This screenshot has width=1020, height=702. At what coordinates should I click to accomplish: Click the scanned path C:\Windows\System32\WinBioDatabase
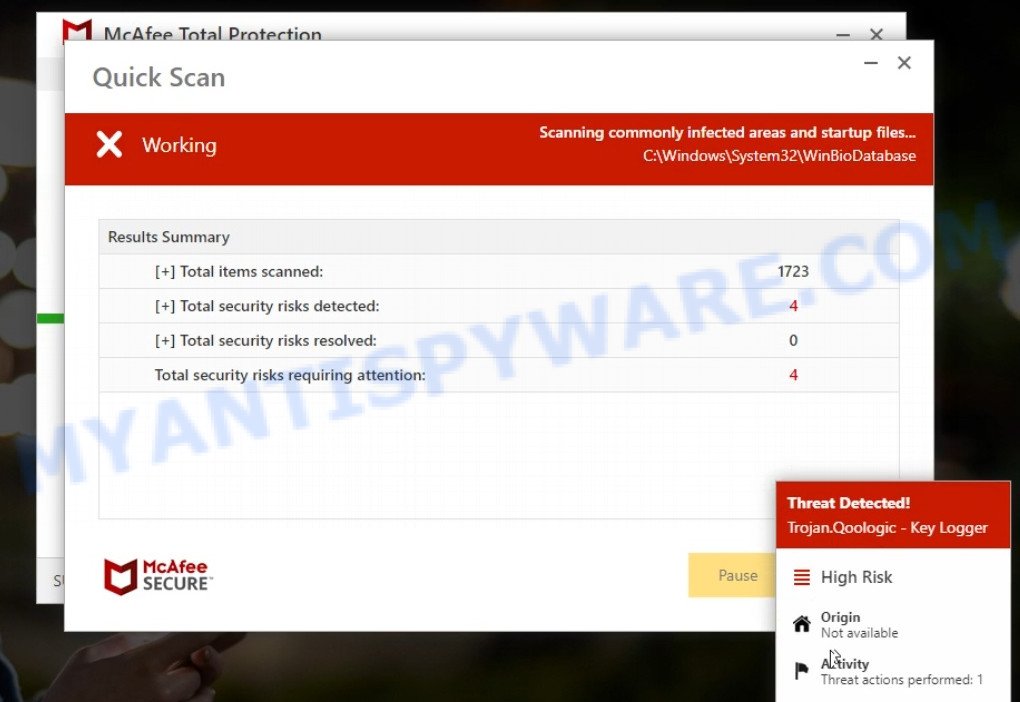[779, 156]
